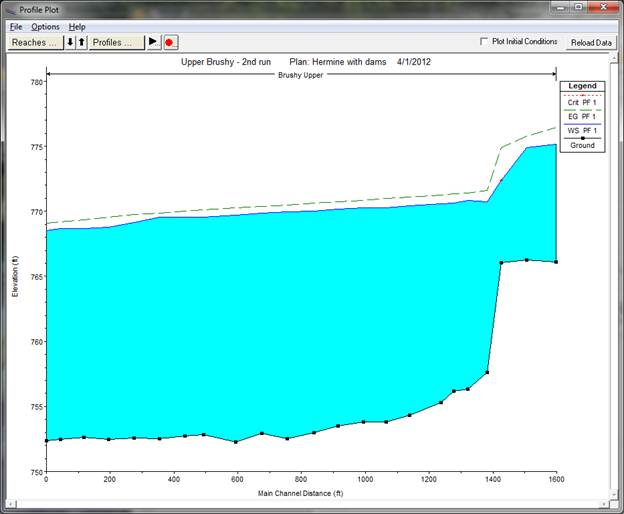Click Crit PF 1 legend entry

[582, 100]
